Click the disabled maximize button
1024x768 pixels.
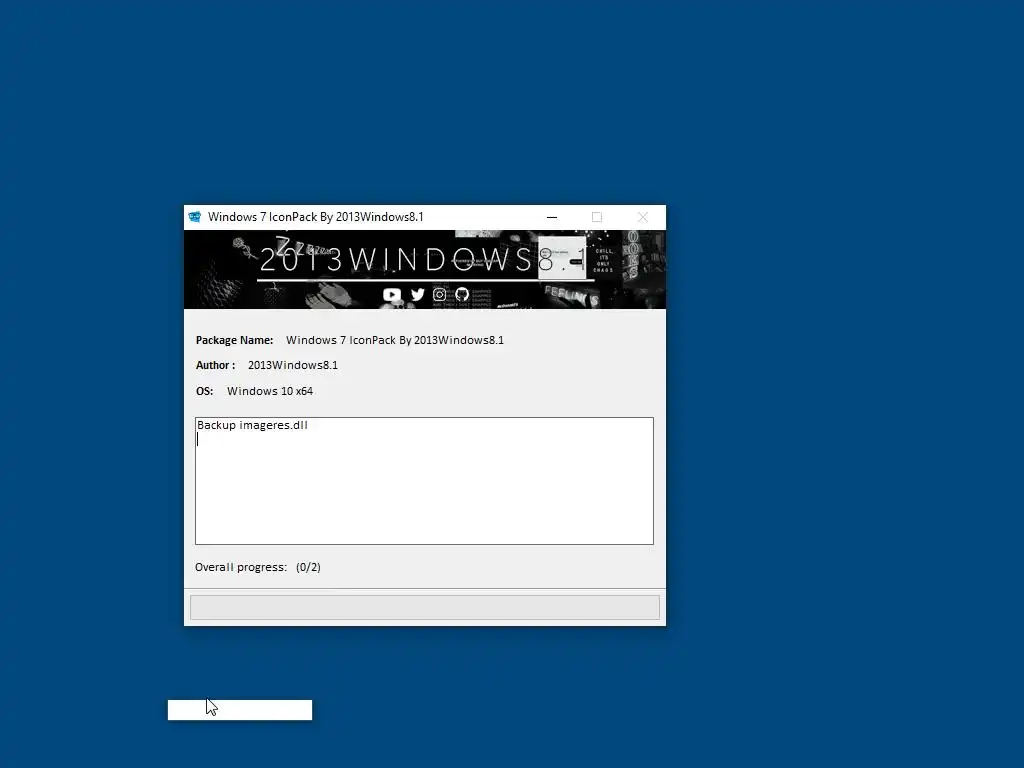pos(597,217)
